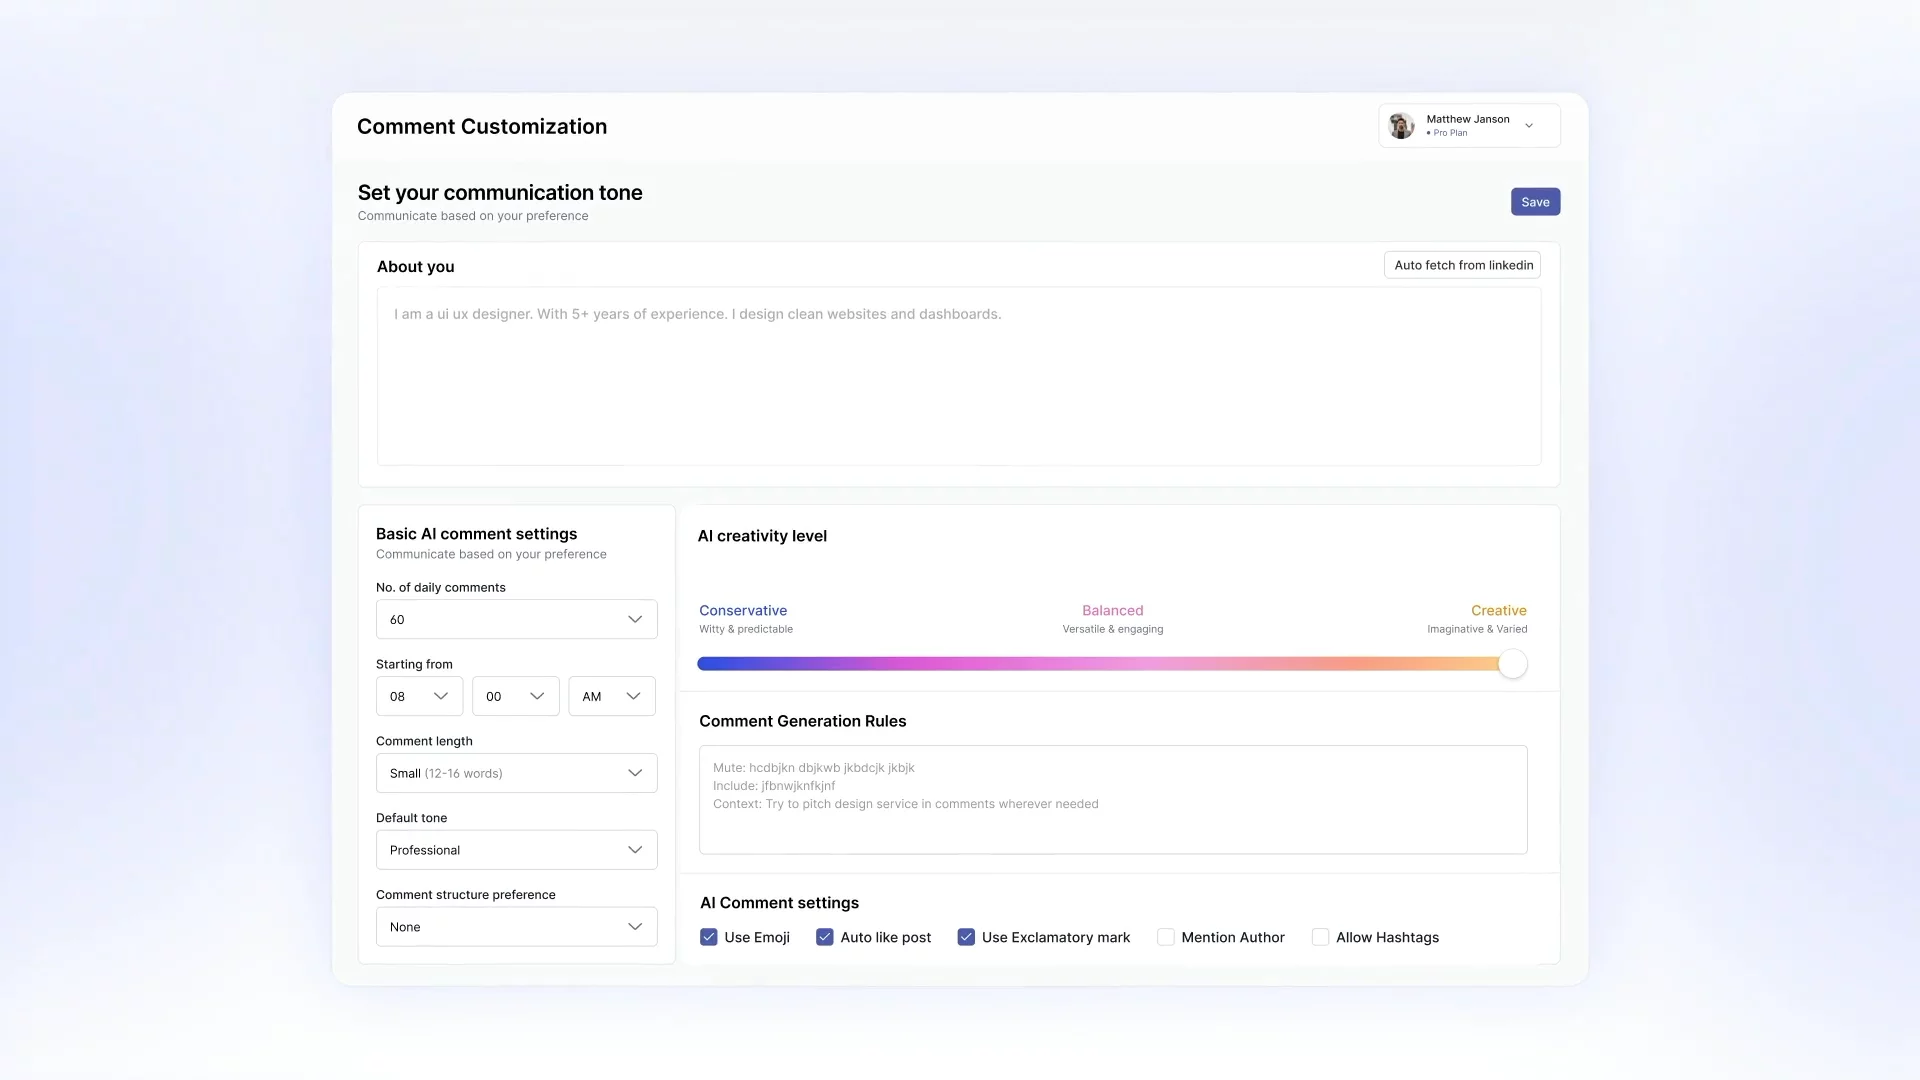Focus the Comment Generation Rules textbox
Image resolution: width=1920 pixels, height=1080 pixels.
click(x=1113, y=800)
